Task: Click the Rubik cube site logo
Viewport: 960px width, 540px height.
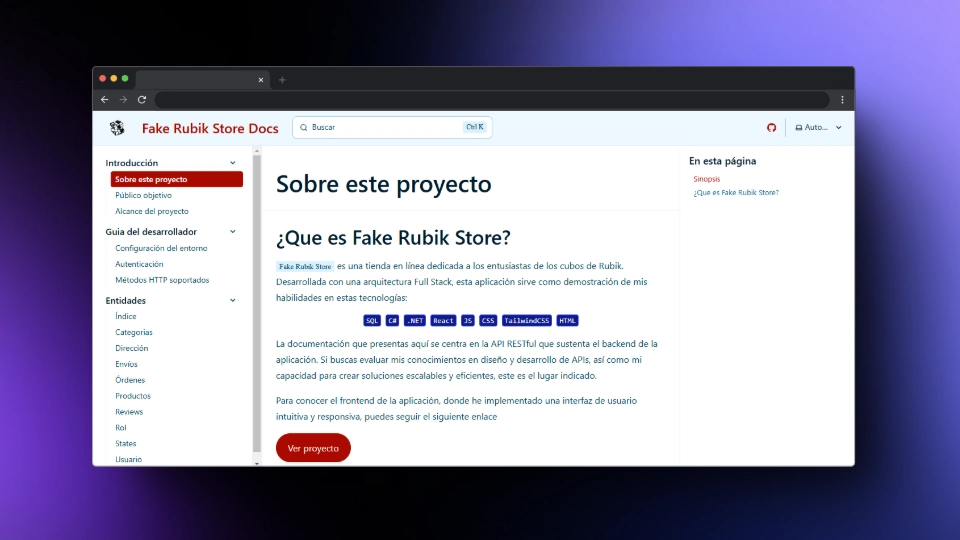Action: coord(117,127)
